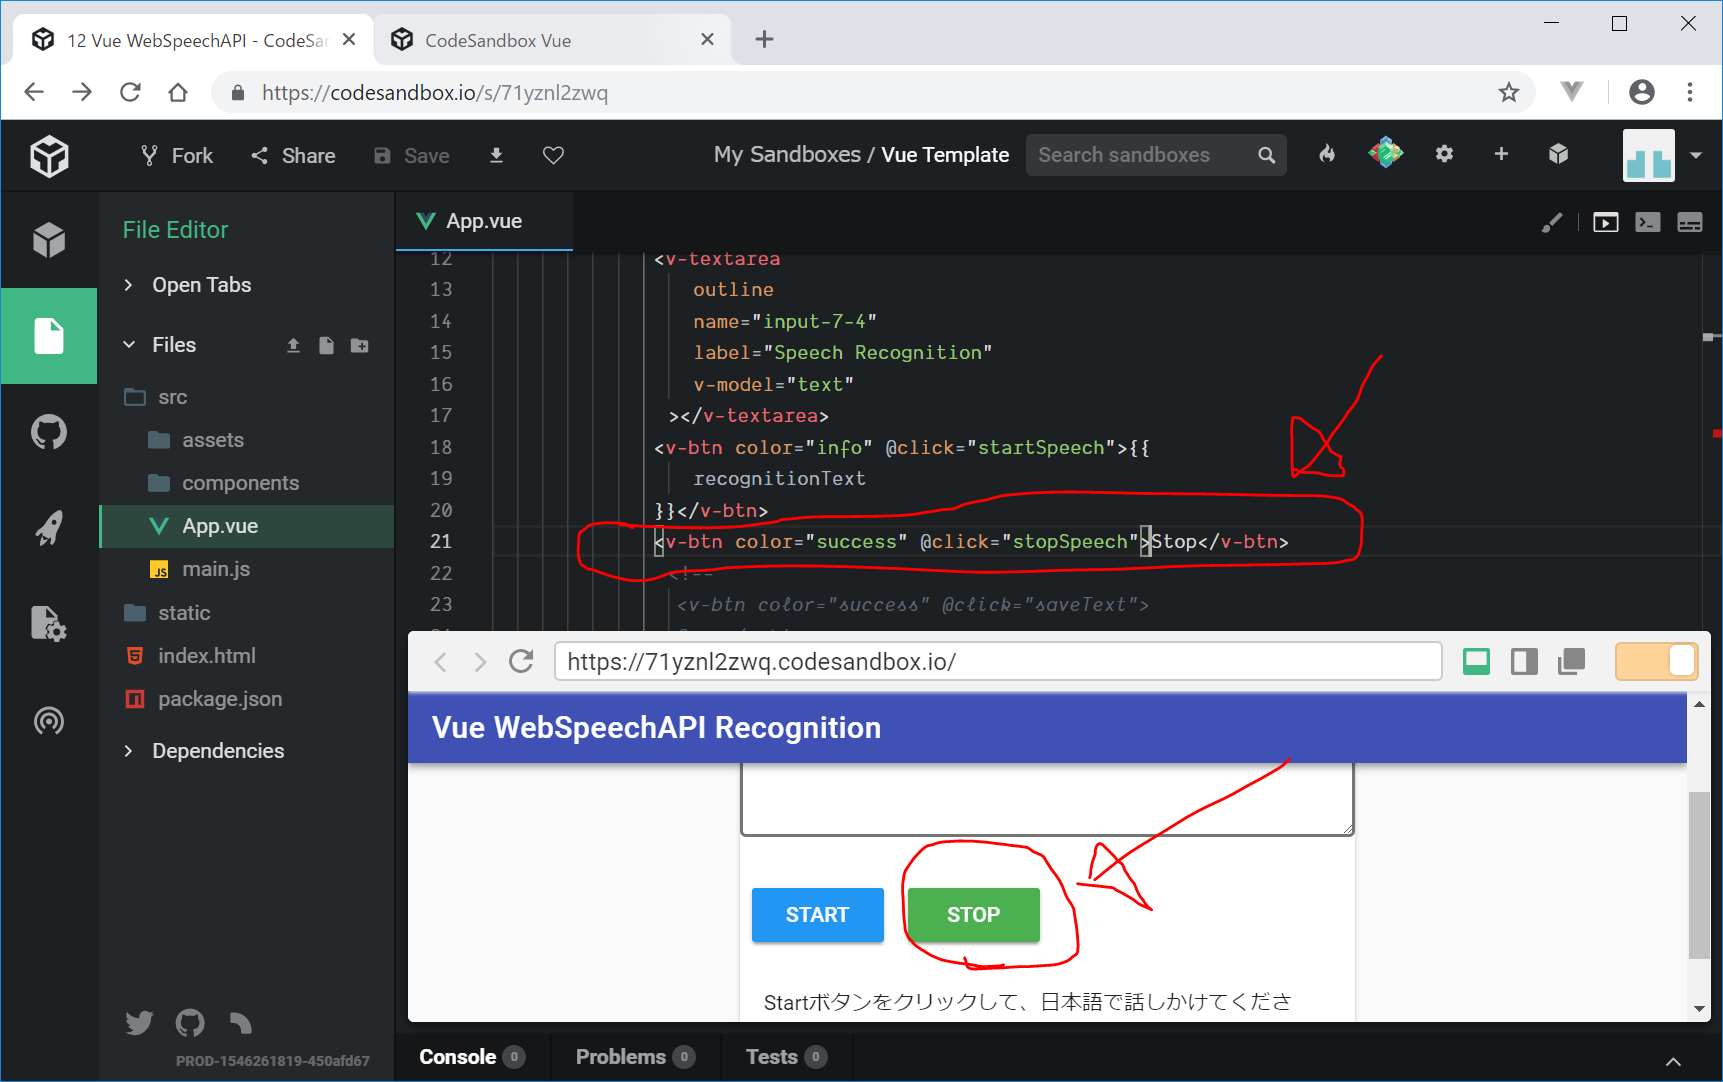The image size is (1723, 1082).
Task: Click the green STOP button in the preview
Action: pos(973,915)
